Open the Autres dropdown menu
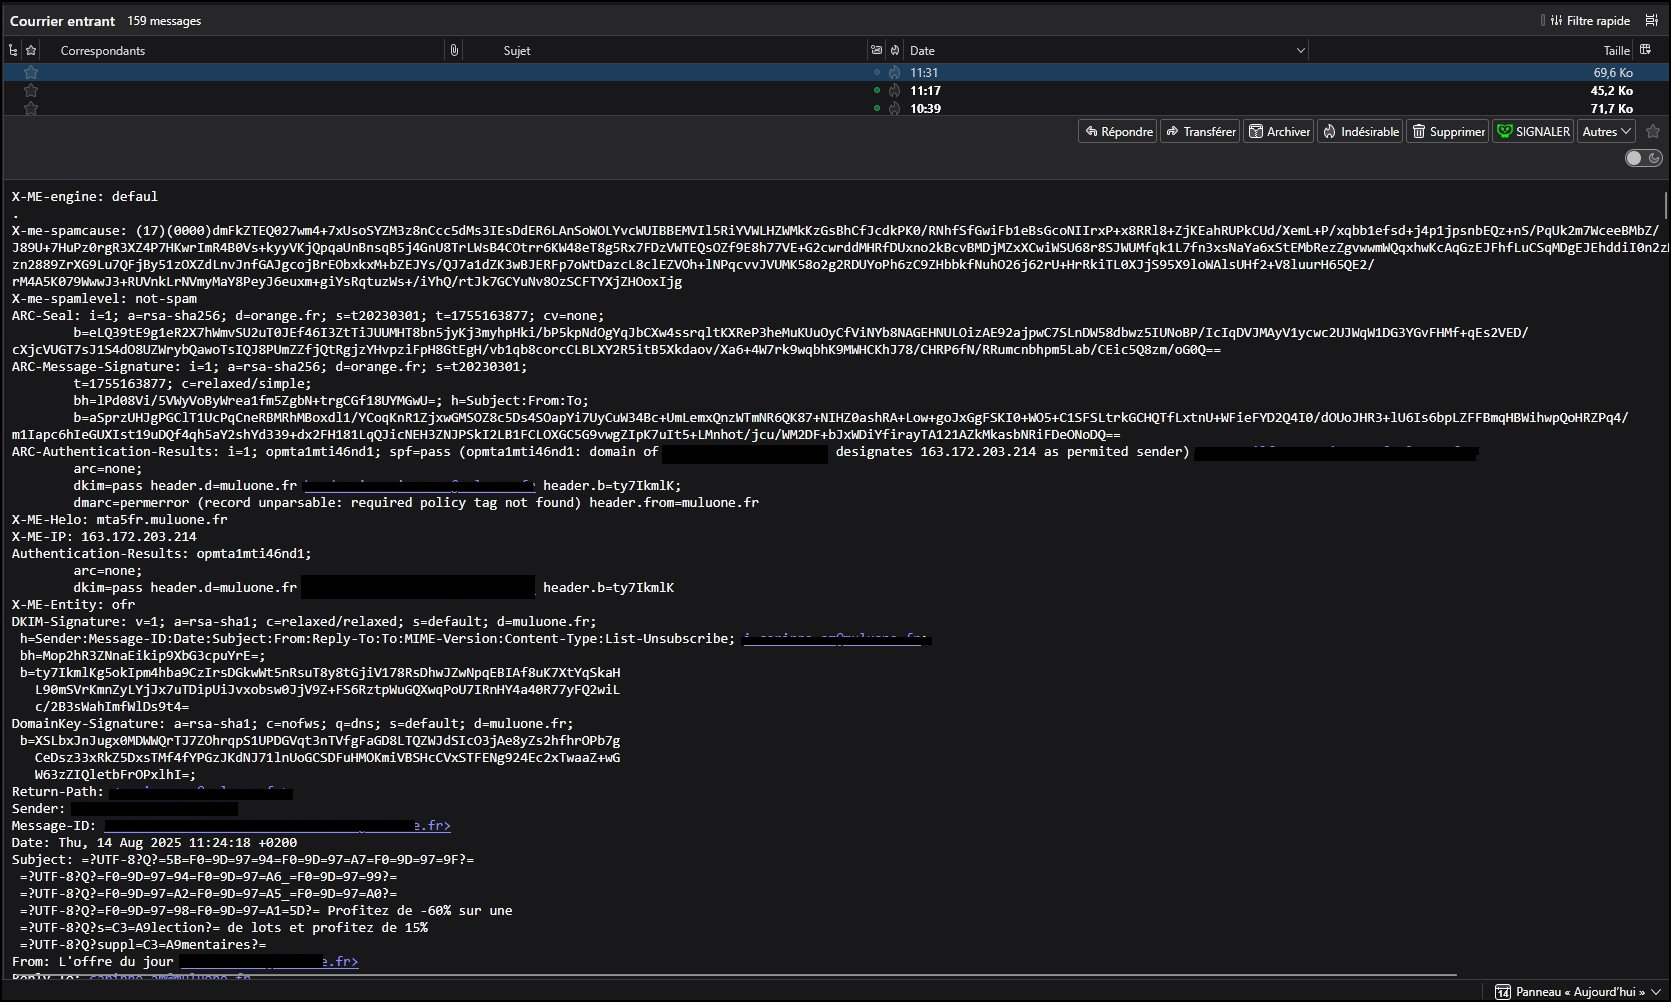 click(1606, 132)
